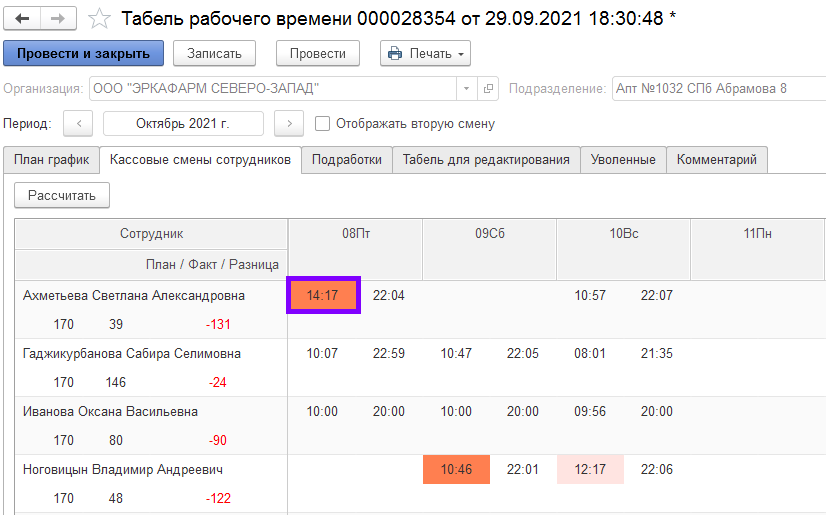Go to previous period month
Screen dimensions: 826x515
click(x=78, y=124)
